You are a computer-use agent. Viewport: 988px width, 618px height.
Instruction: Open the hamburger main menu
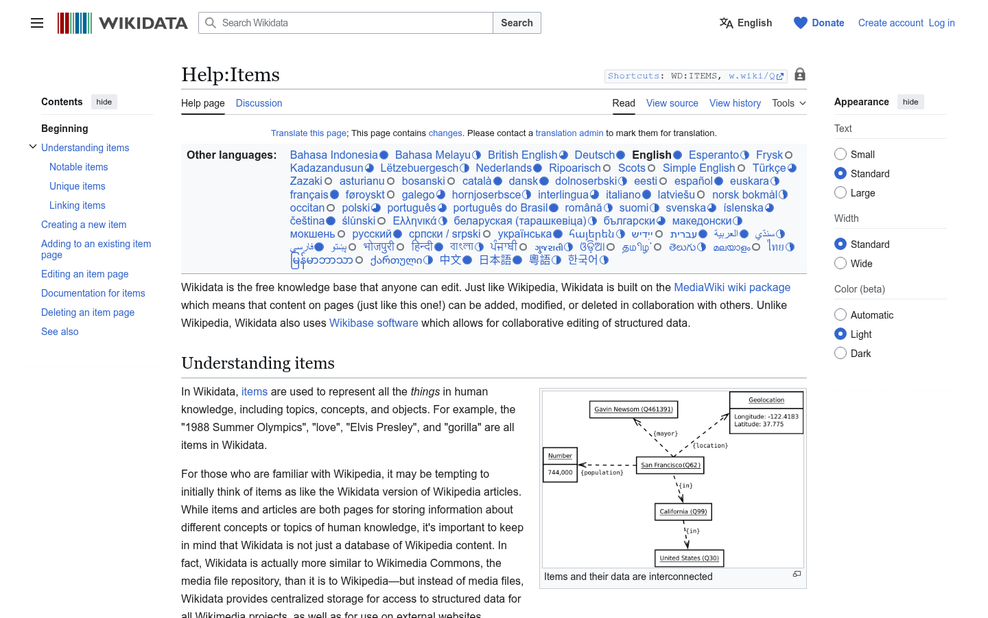[x=37, y=23]
